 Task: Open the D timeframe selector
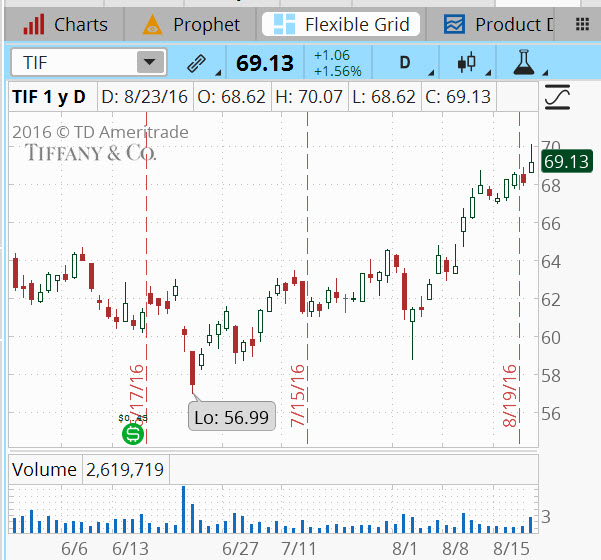pos(406,62)
